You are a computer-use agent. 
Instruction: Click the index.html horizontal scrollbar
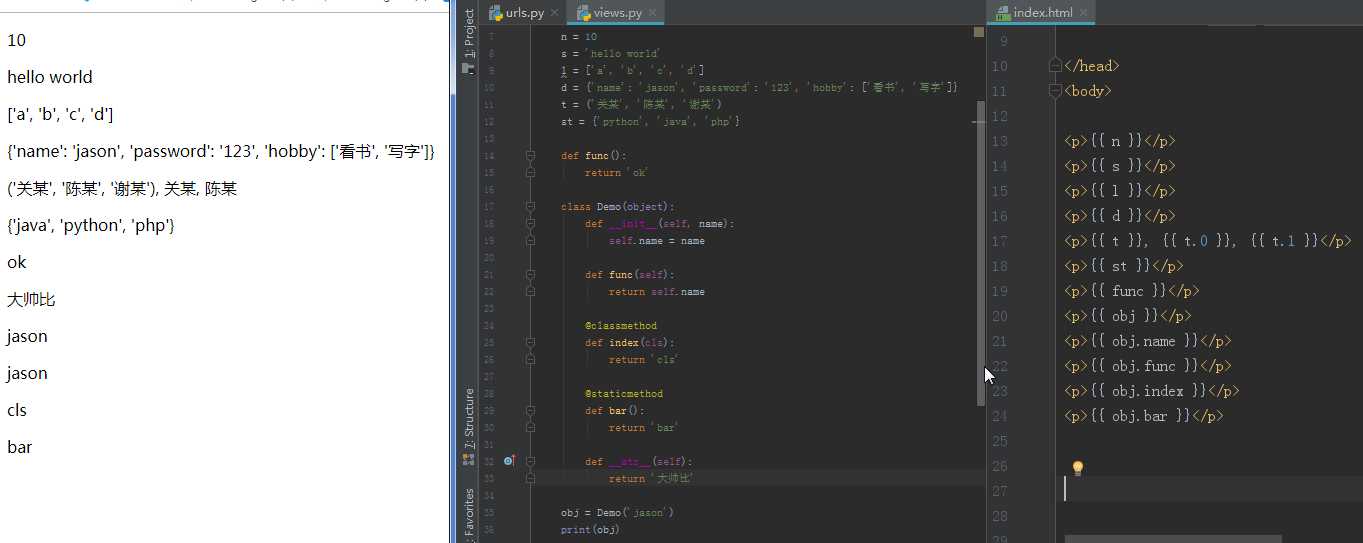(1172, 538)
